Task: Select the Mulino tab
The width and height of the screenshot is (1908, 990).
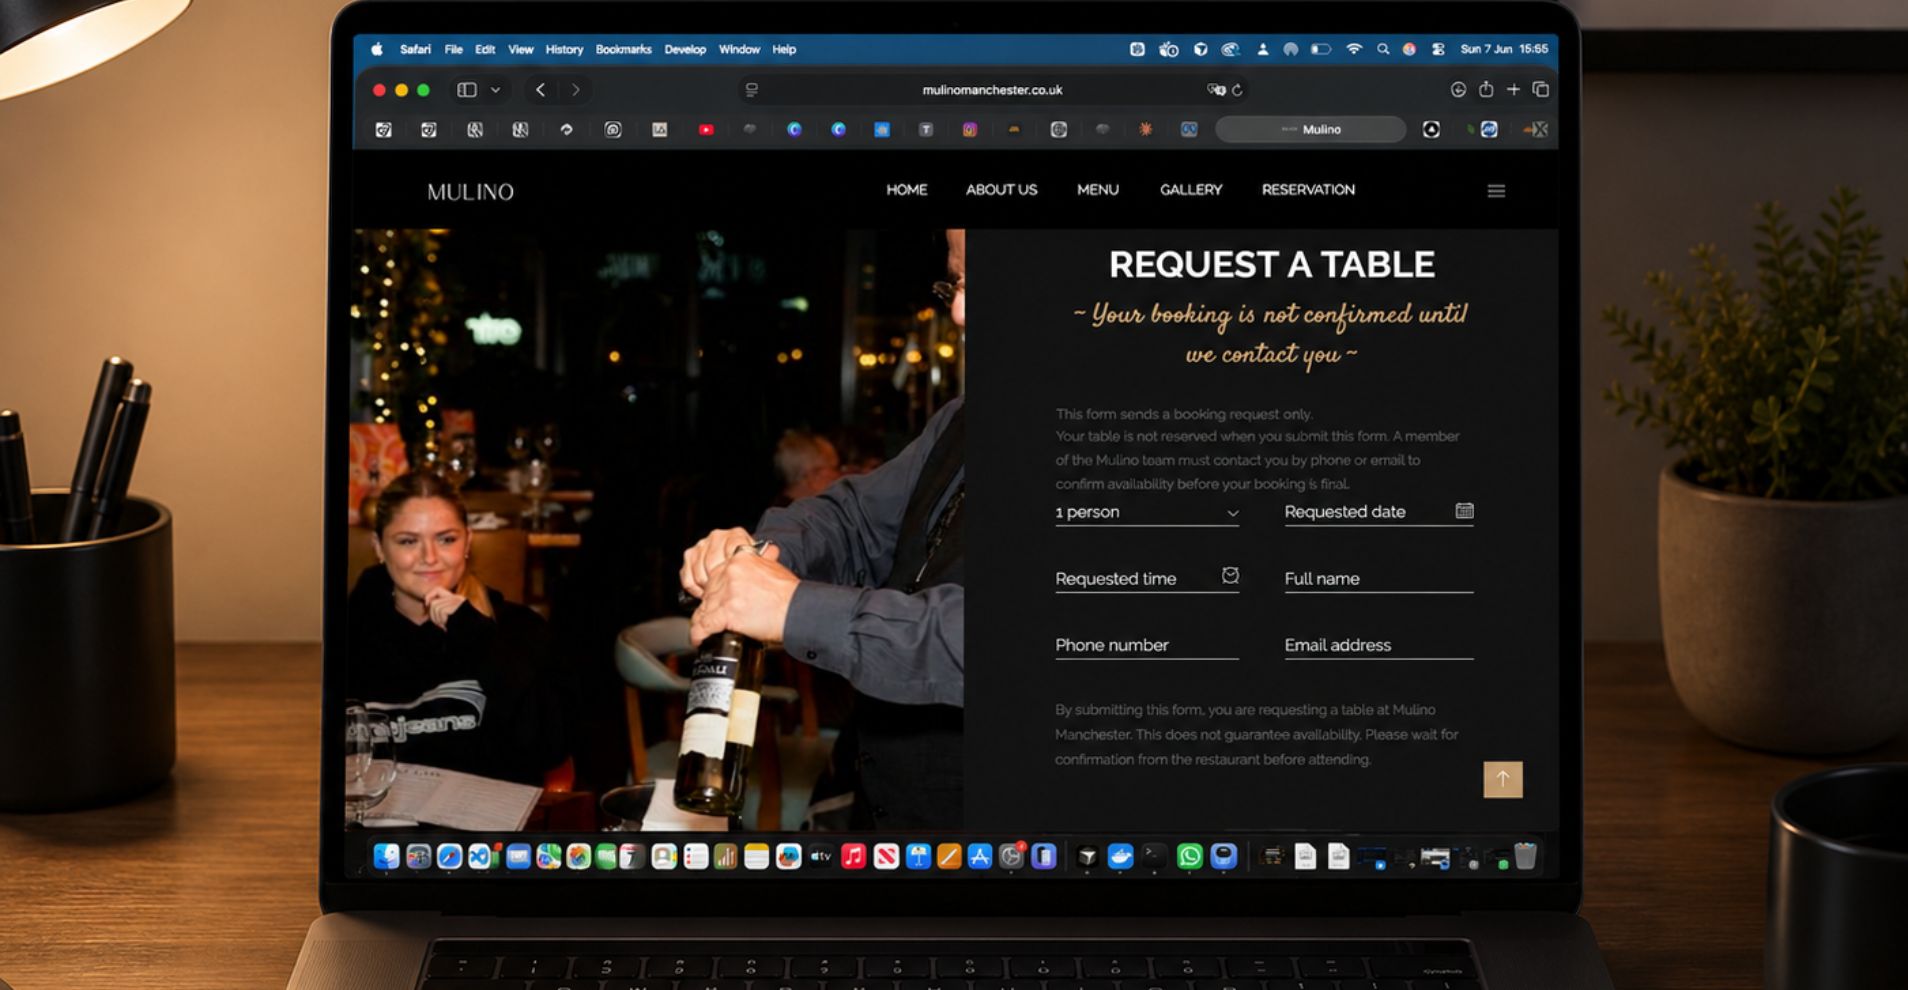Action: pyautogui.click(x=1310, y=129)
